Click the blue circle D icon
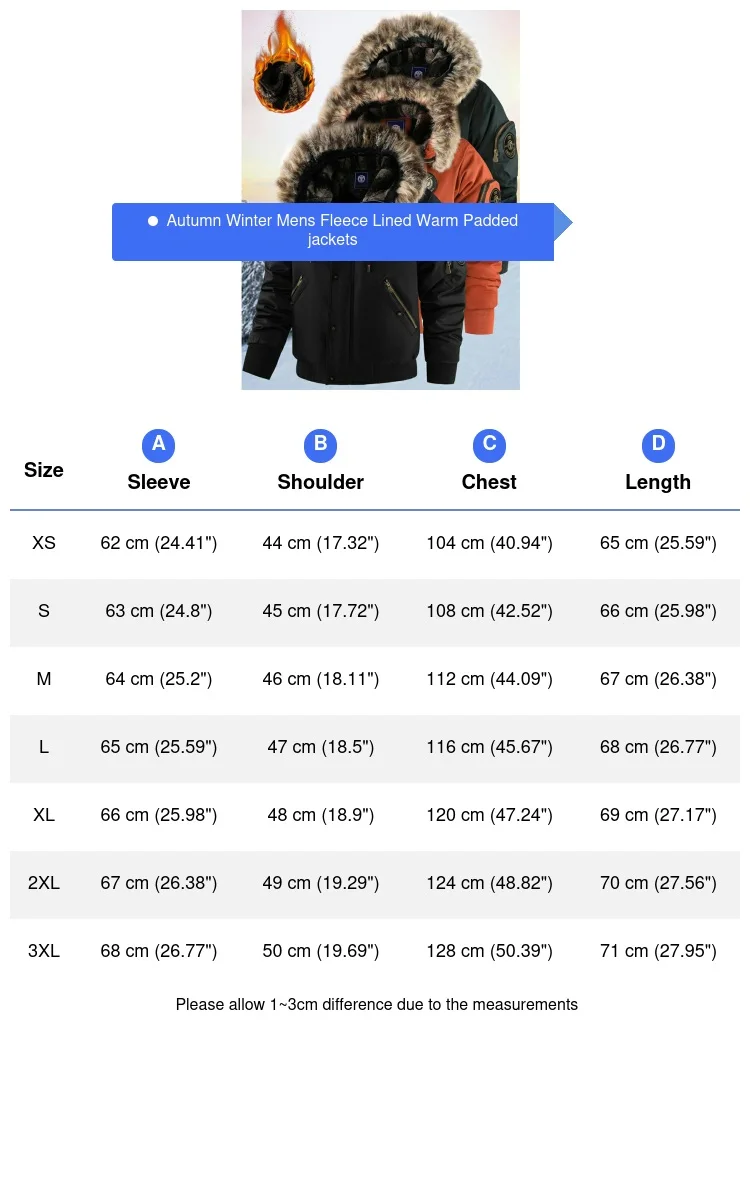 click(658, 445)
